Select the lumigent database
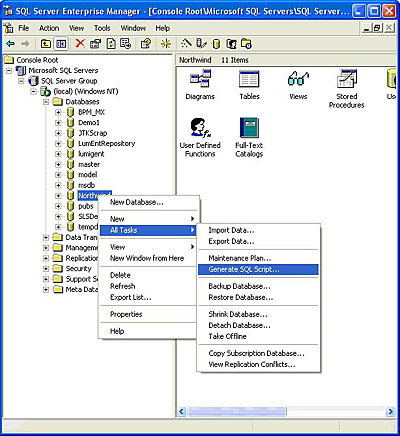 click(91, 154)
